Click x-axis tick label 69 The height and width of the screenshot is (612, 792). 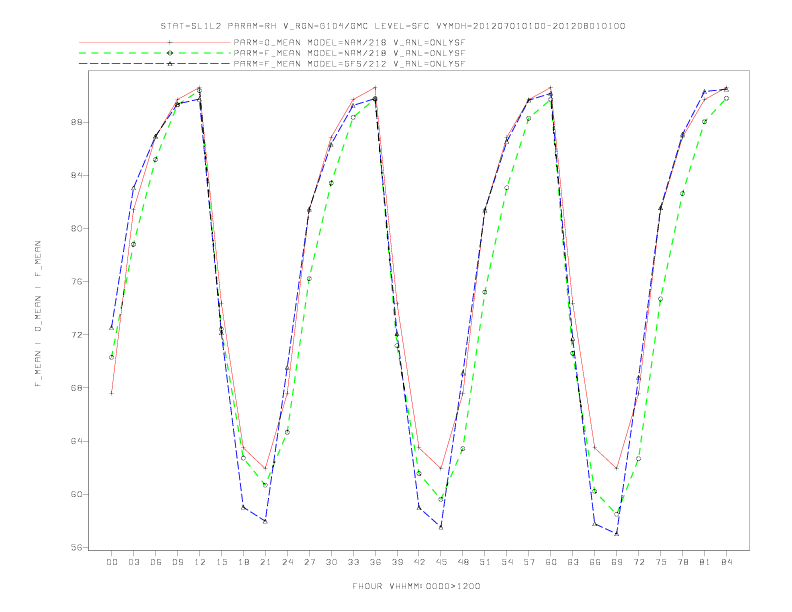point(617,562)
